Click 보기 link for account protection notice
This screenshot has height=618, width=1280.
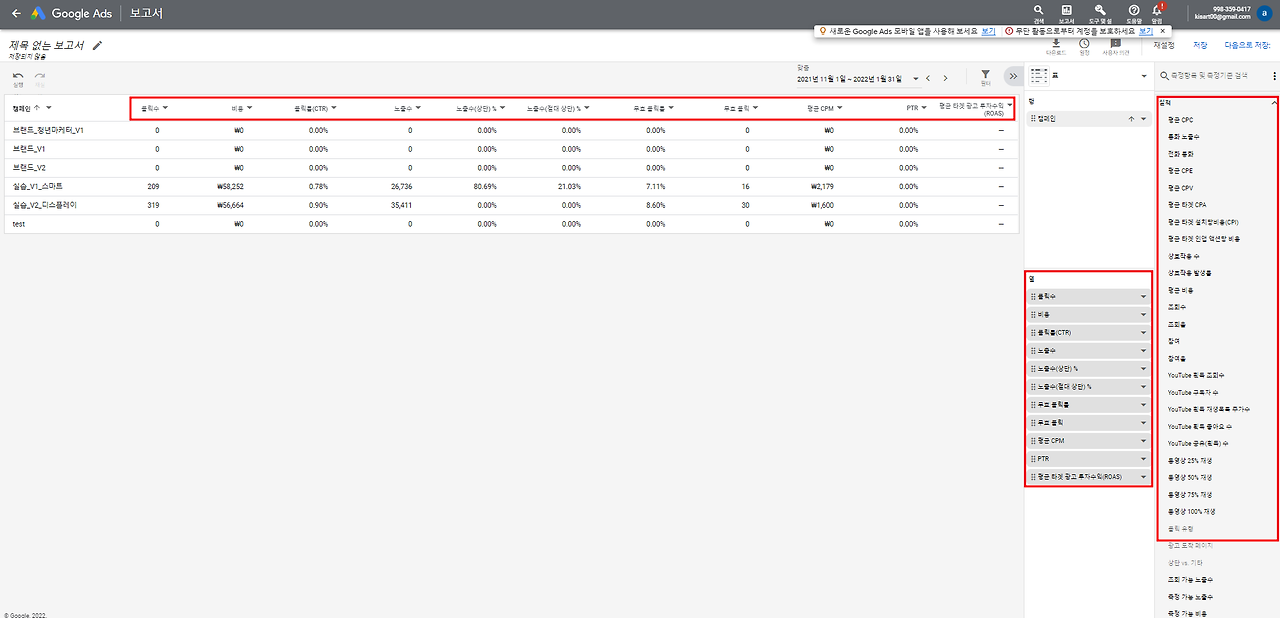pos(1146,31)
